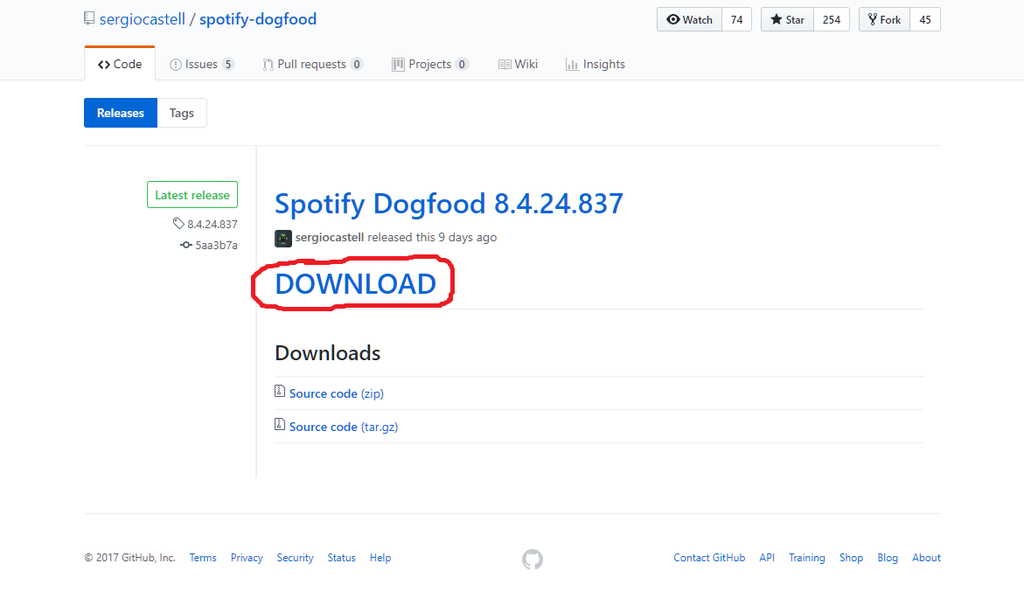The height and width of the screenshot is (598, 1024).
Task: Watch this repository
Action: pos(689,20)
